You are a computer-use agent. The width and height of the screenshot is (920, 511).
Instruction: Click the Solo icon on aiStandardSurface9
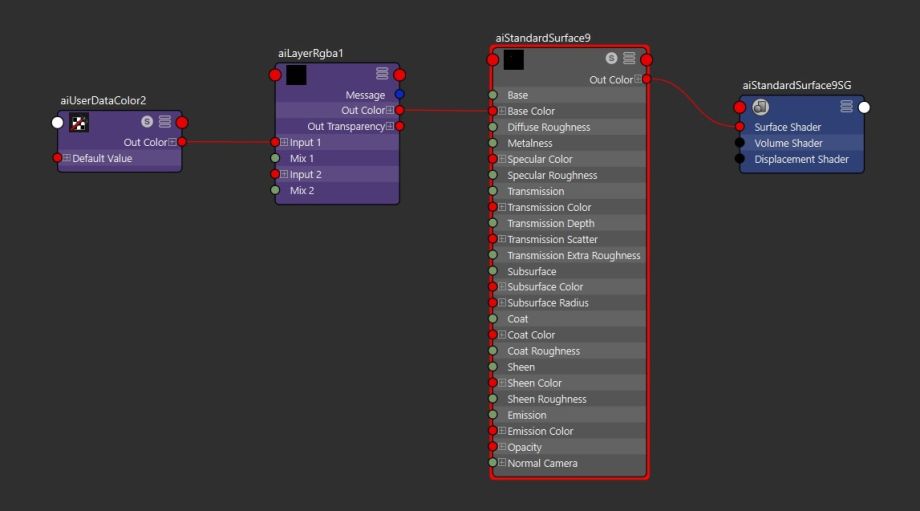pos(612,59)
